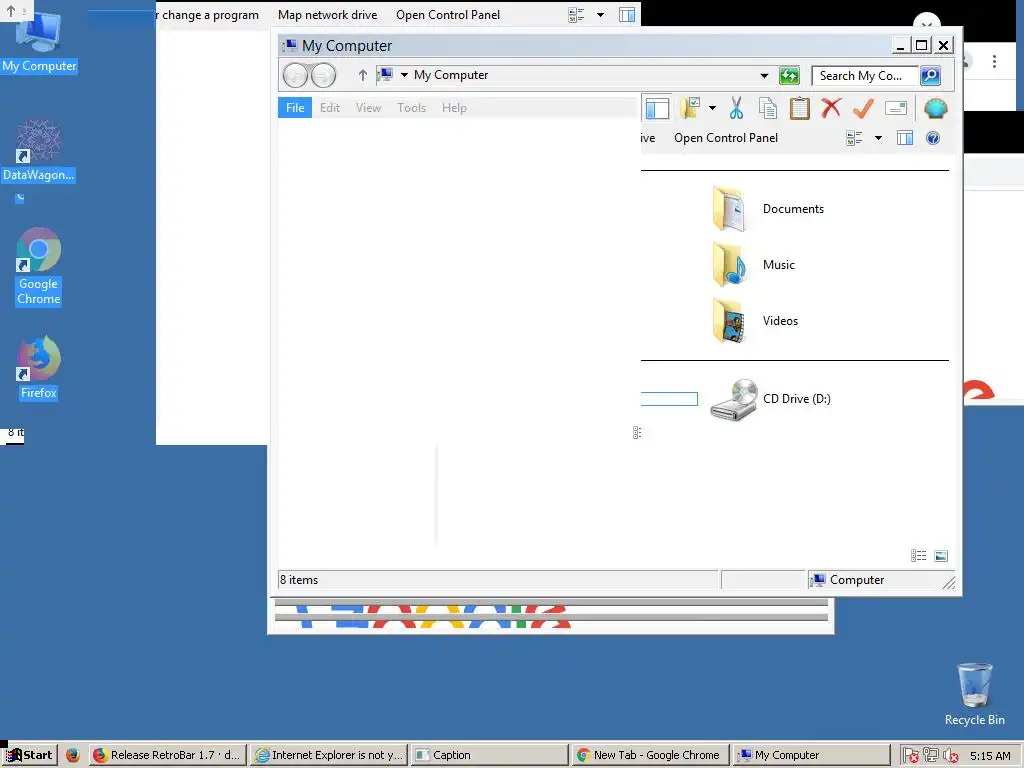Click the Recycle Bin desktop icon
This screenshot has width=1024, height=768.
pyautogui.click(x=974, y=695)
